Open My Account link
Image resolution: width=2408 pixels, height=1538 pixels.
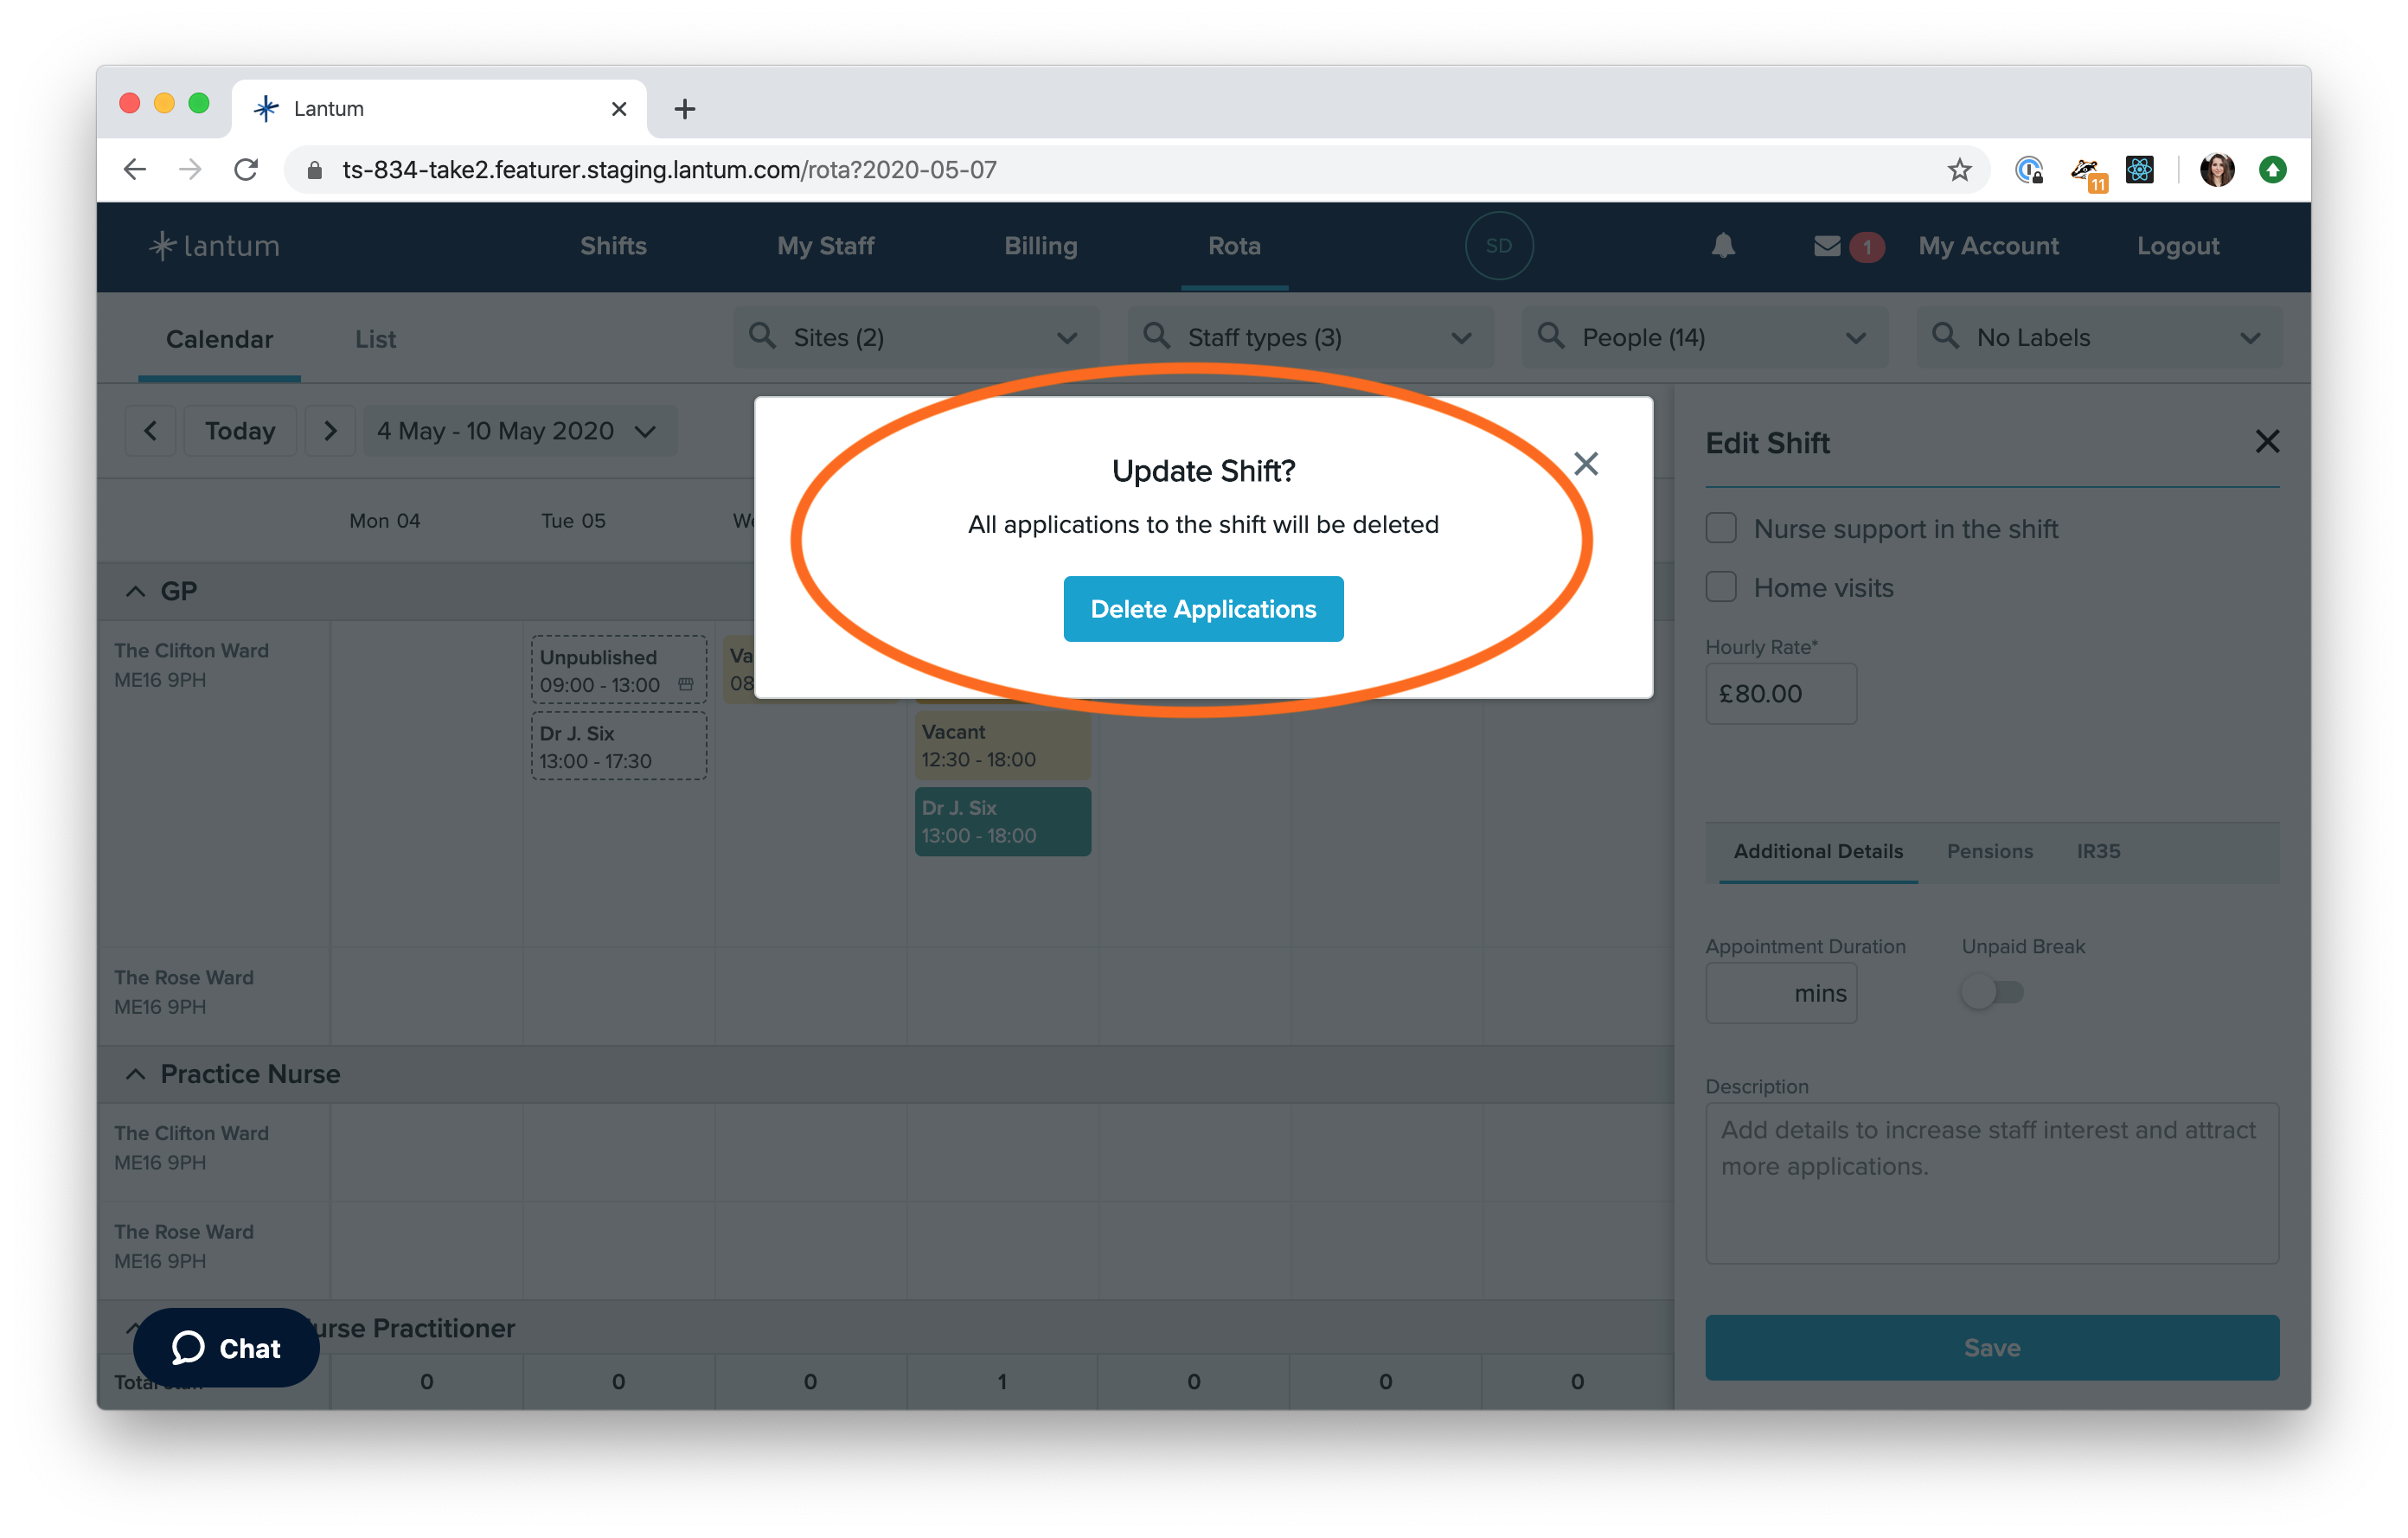click(1988, 246)
